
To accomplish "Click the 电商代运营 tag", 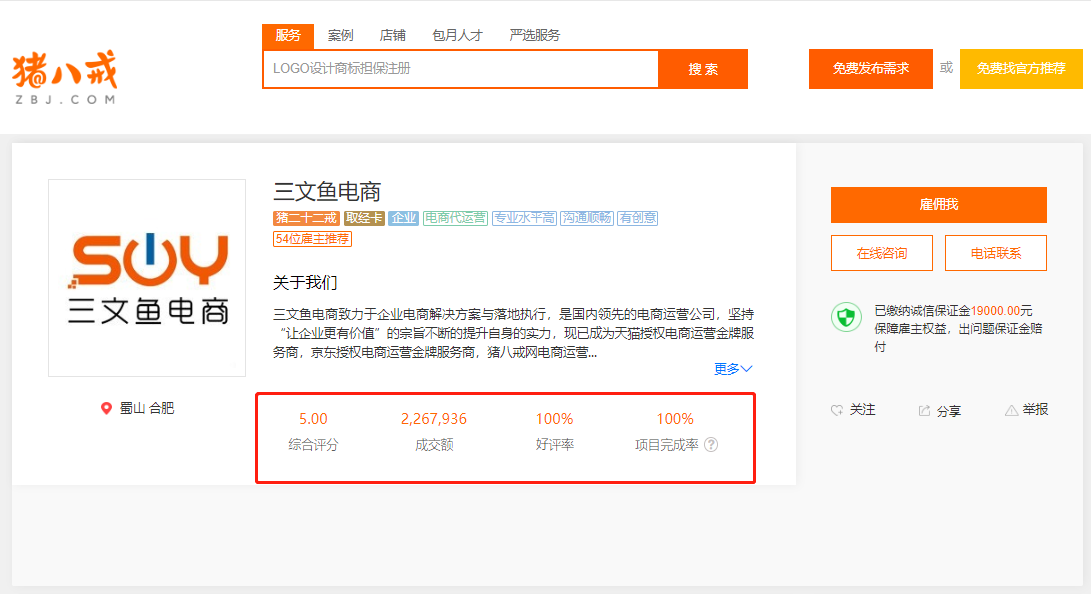I will pyautogui.click(x=455, y=218).
